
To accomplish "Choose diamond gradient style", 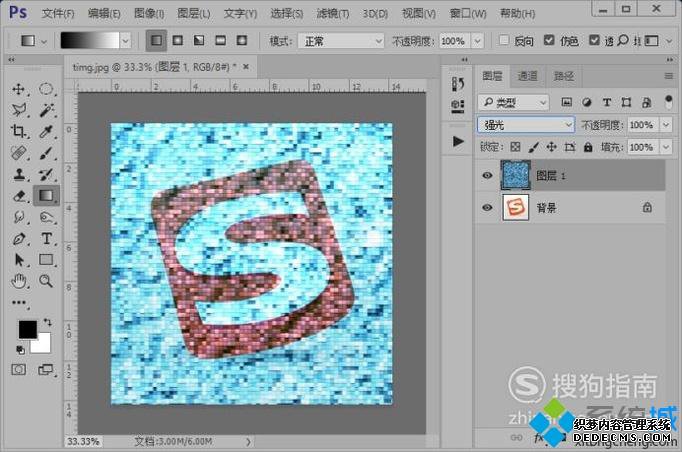I will point(242,41).
